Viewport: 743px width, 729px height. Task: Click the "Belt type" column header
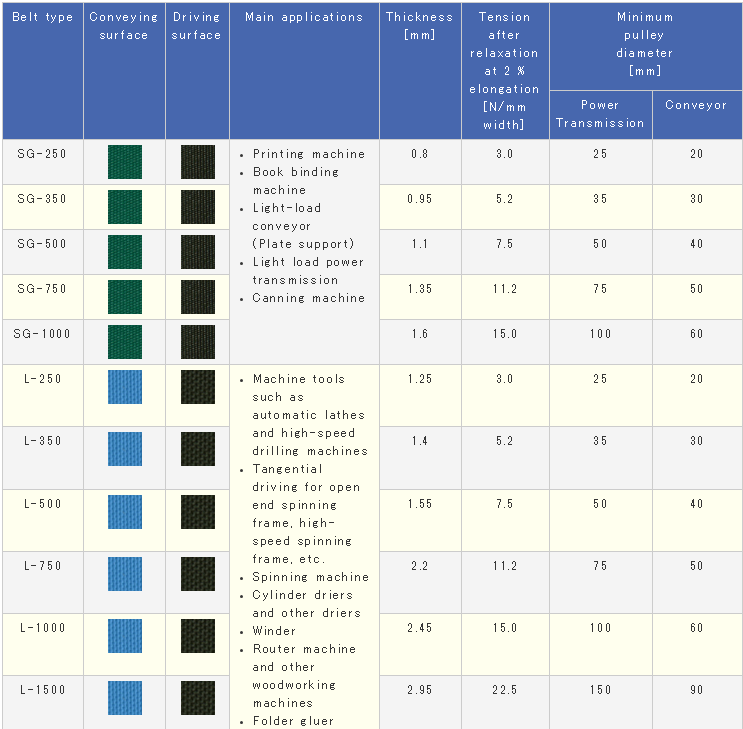[42, 18]
